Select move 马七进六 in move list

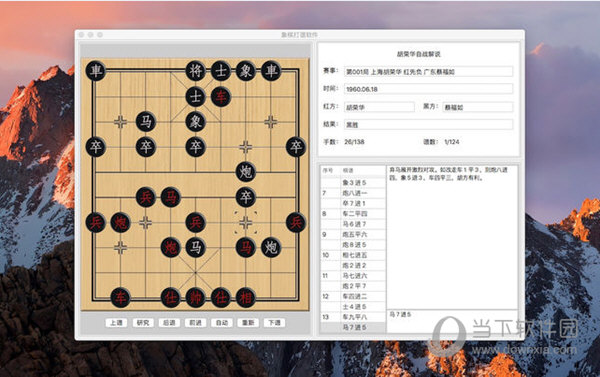click(353, 276)
